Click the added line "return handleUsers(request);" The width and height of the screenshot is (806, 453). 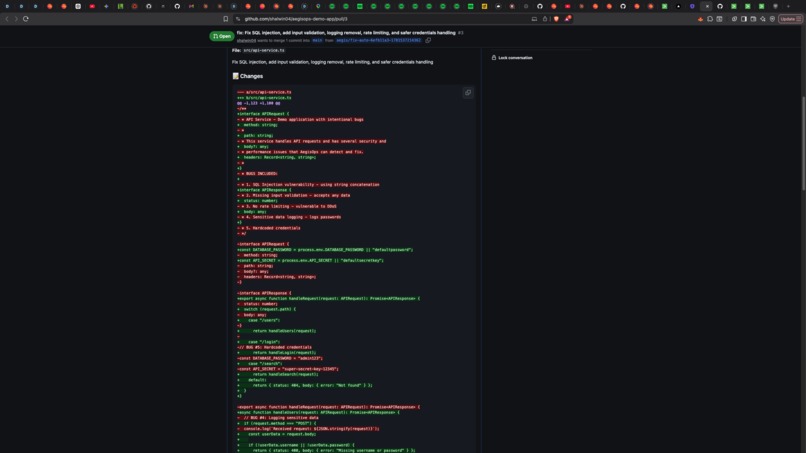click(x=277, y=331)
